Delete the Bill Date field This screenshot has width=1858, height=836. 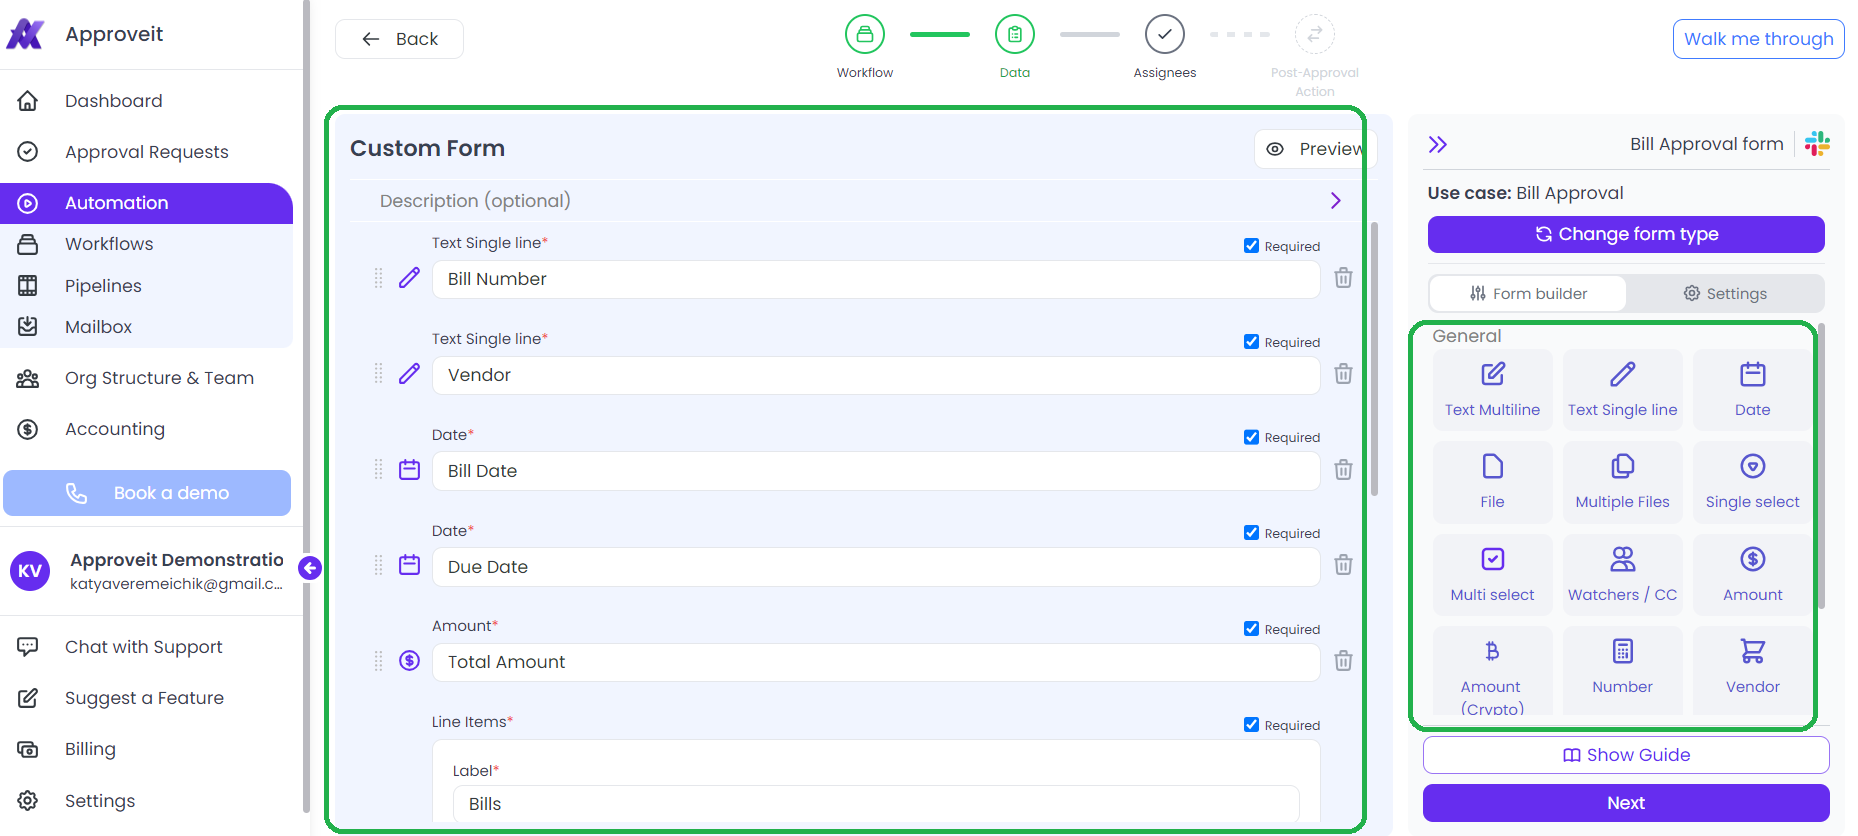click(1343, 470)
